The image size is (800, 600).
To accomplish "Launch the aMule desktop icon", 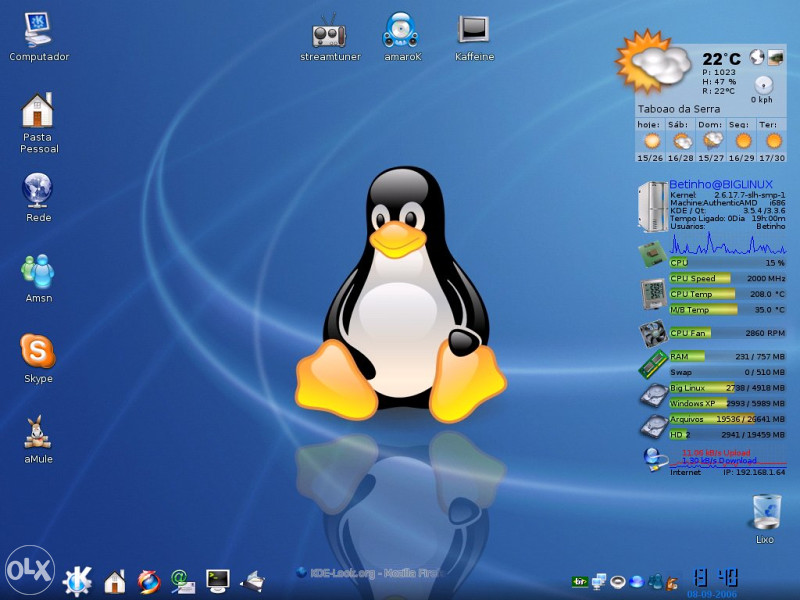I will [x=38, y=439].
